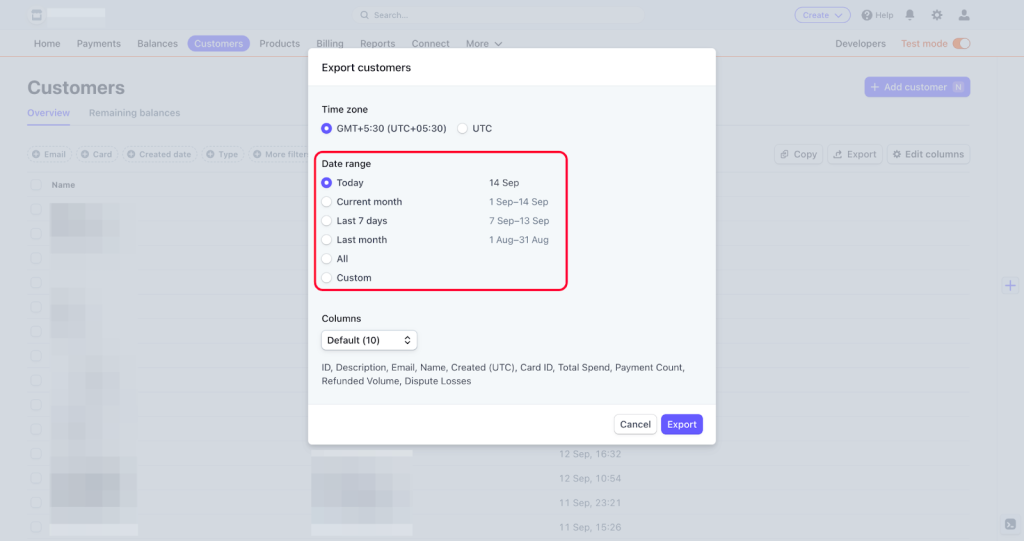Screen dimensions: 1024x541
Task: Open the Payments navigation tab
Action: 98,44
